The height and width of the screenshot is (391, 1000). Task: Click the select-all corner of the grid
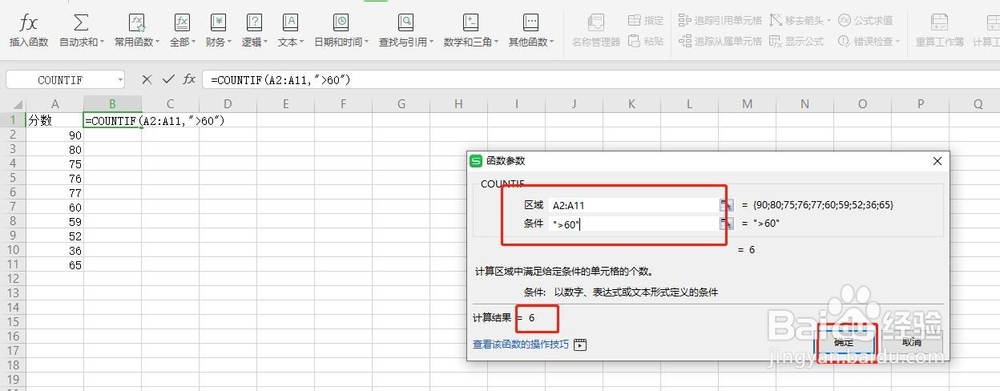[13, 104]
